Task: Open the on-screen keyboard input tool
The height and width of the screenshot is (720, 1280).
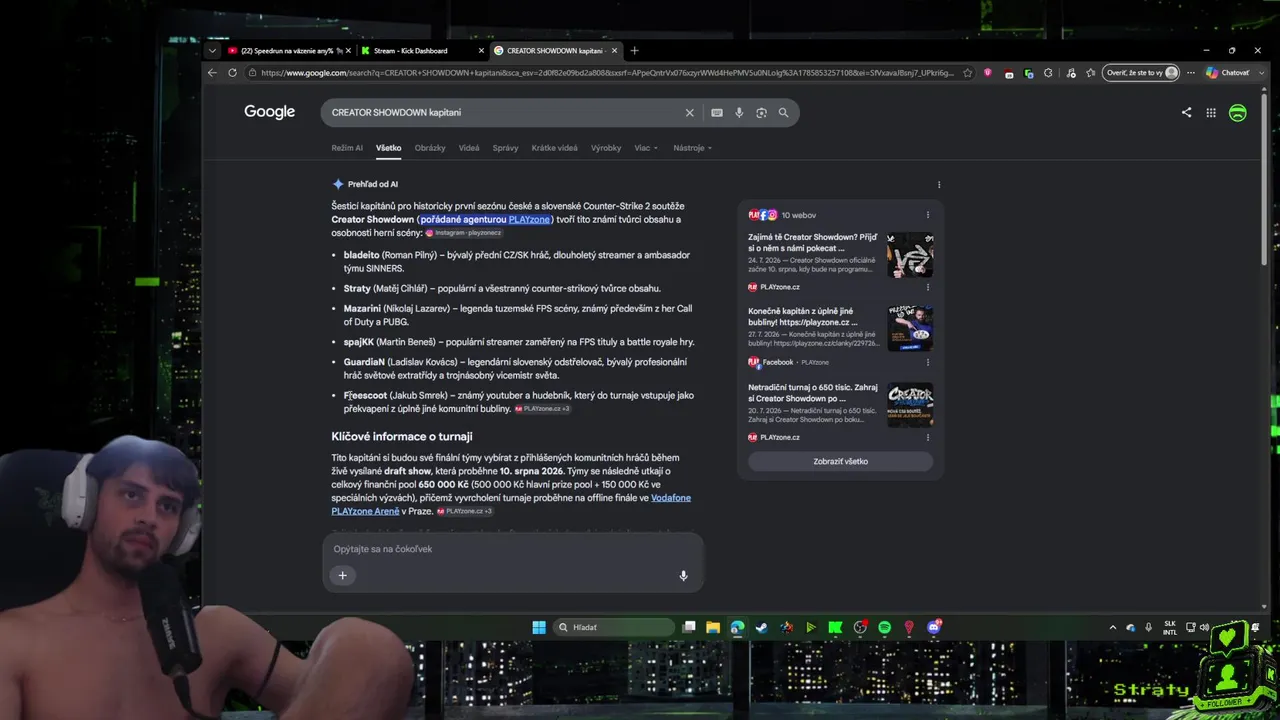Action: coord(717,113)
